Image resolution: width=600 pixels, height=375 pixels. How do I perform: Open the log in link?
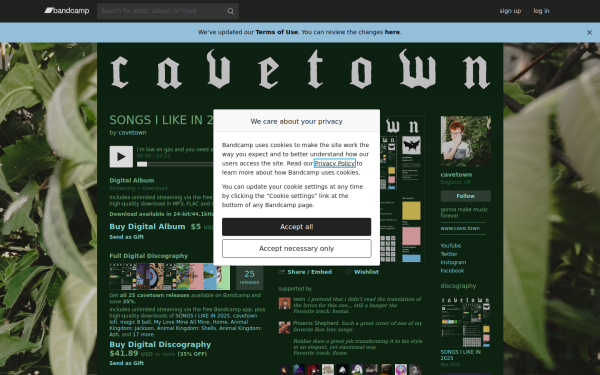coord(541,11)
